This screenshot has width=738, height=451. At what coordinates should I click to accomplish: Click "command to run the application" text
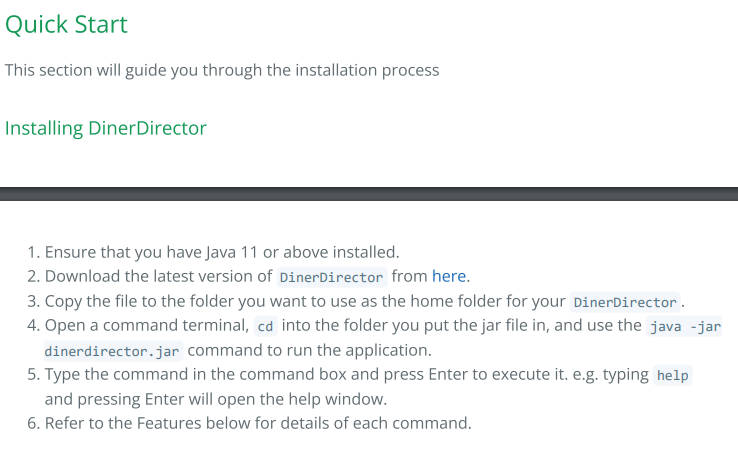point(309,350)
